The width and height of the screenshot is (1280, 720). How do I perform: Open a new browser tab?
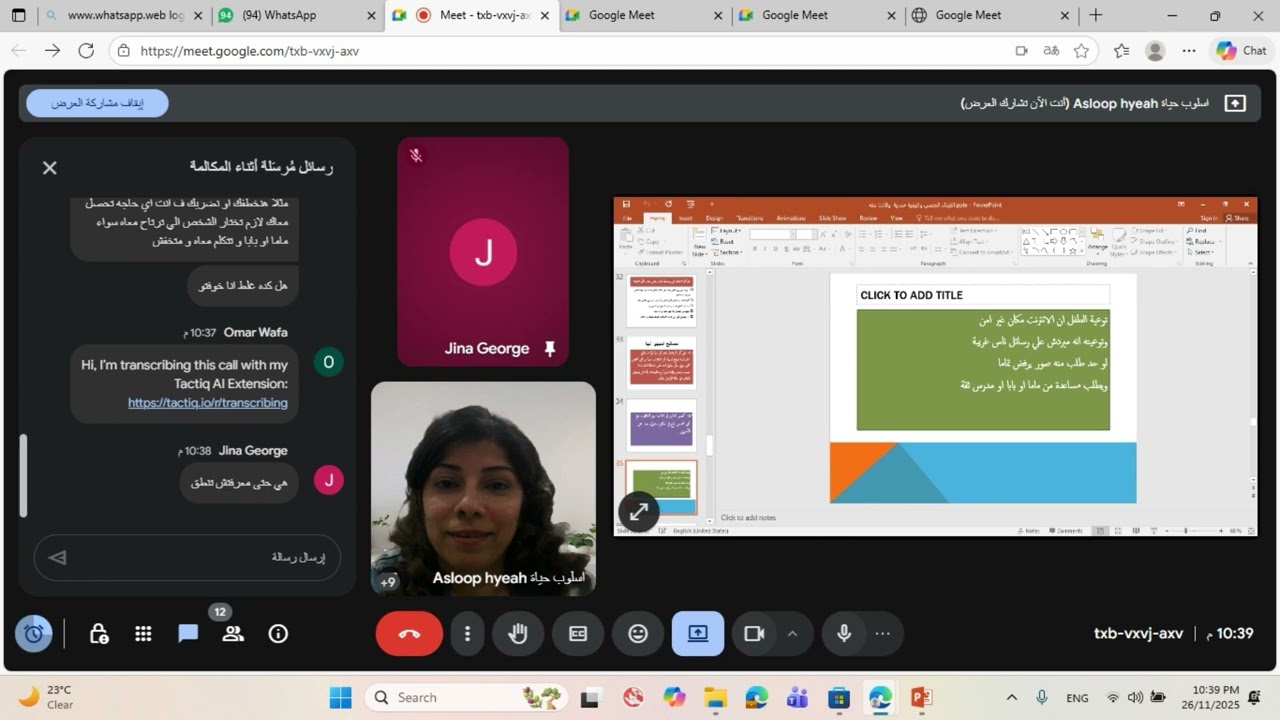tap(1095, 15)
